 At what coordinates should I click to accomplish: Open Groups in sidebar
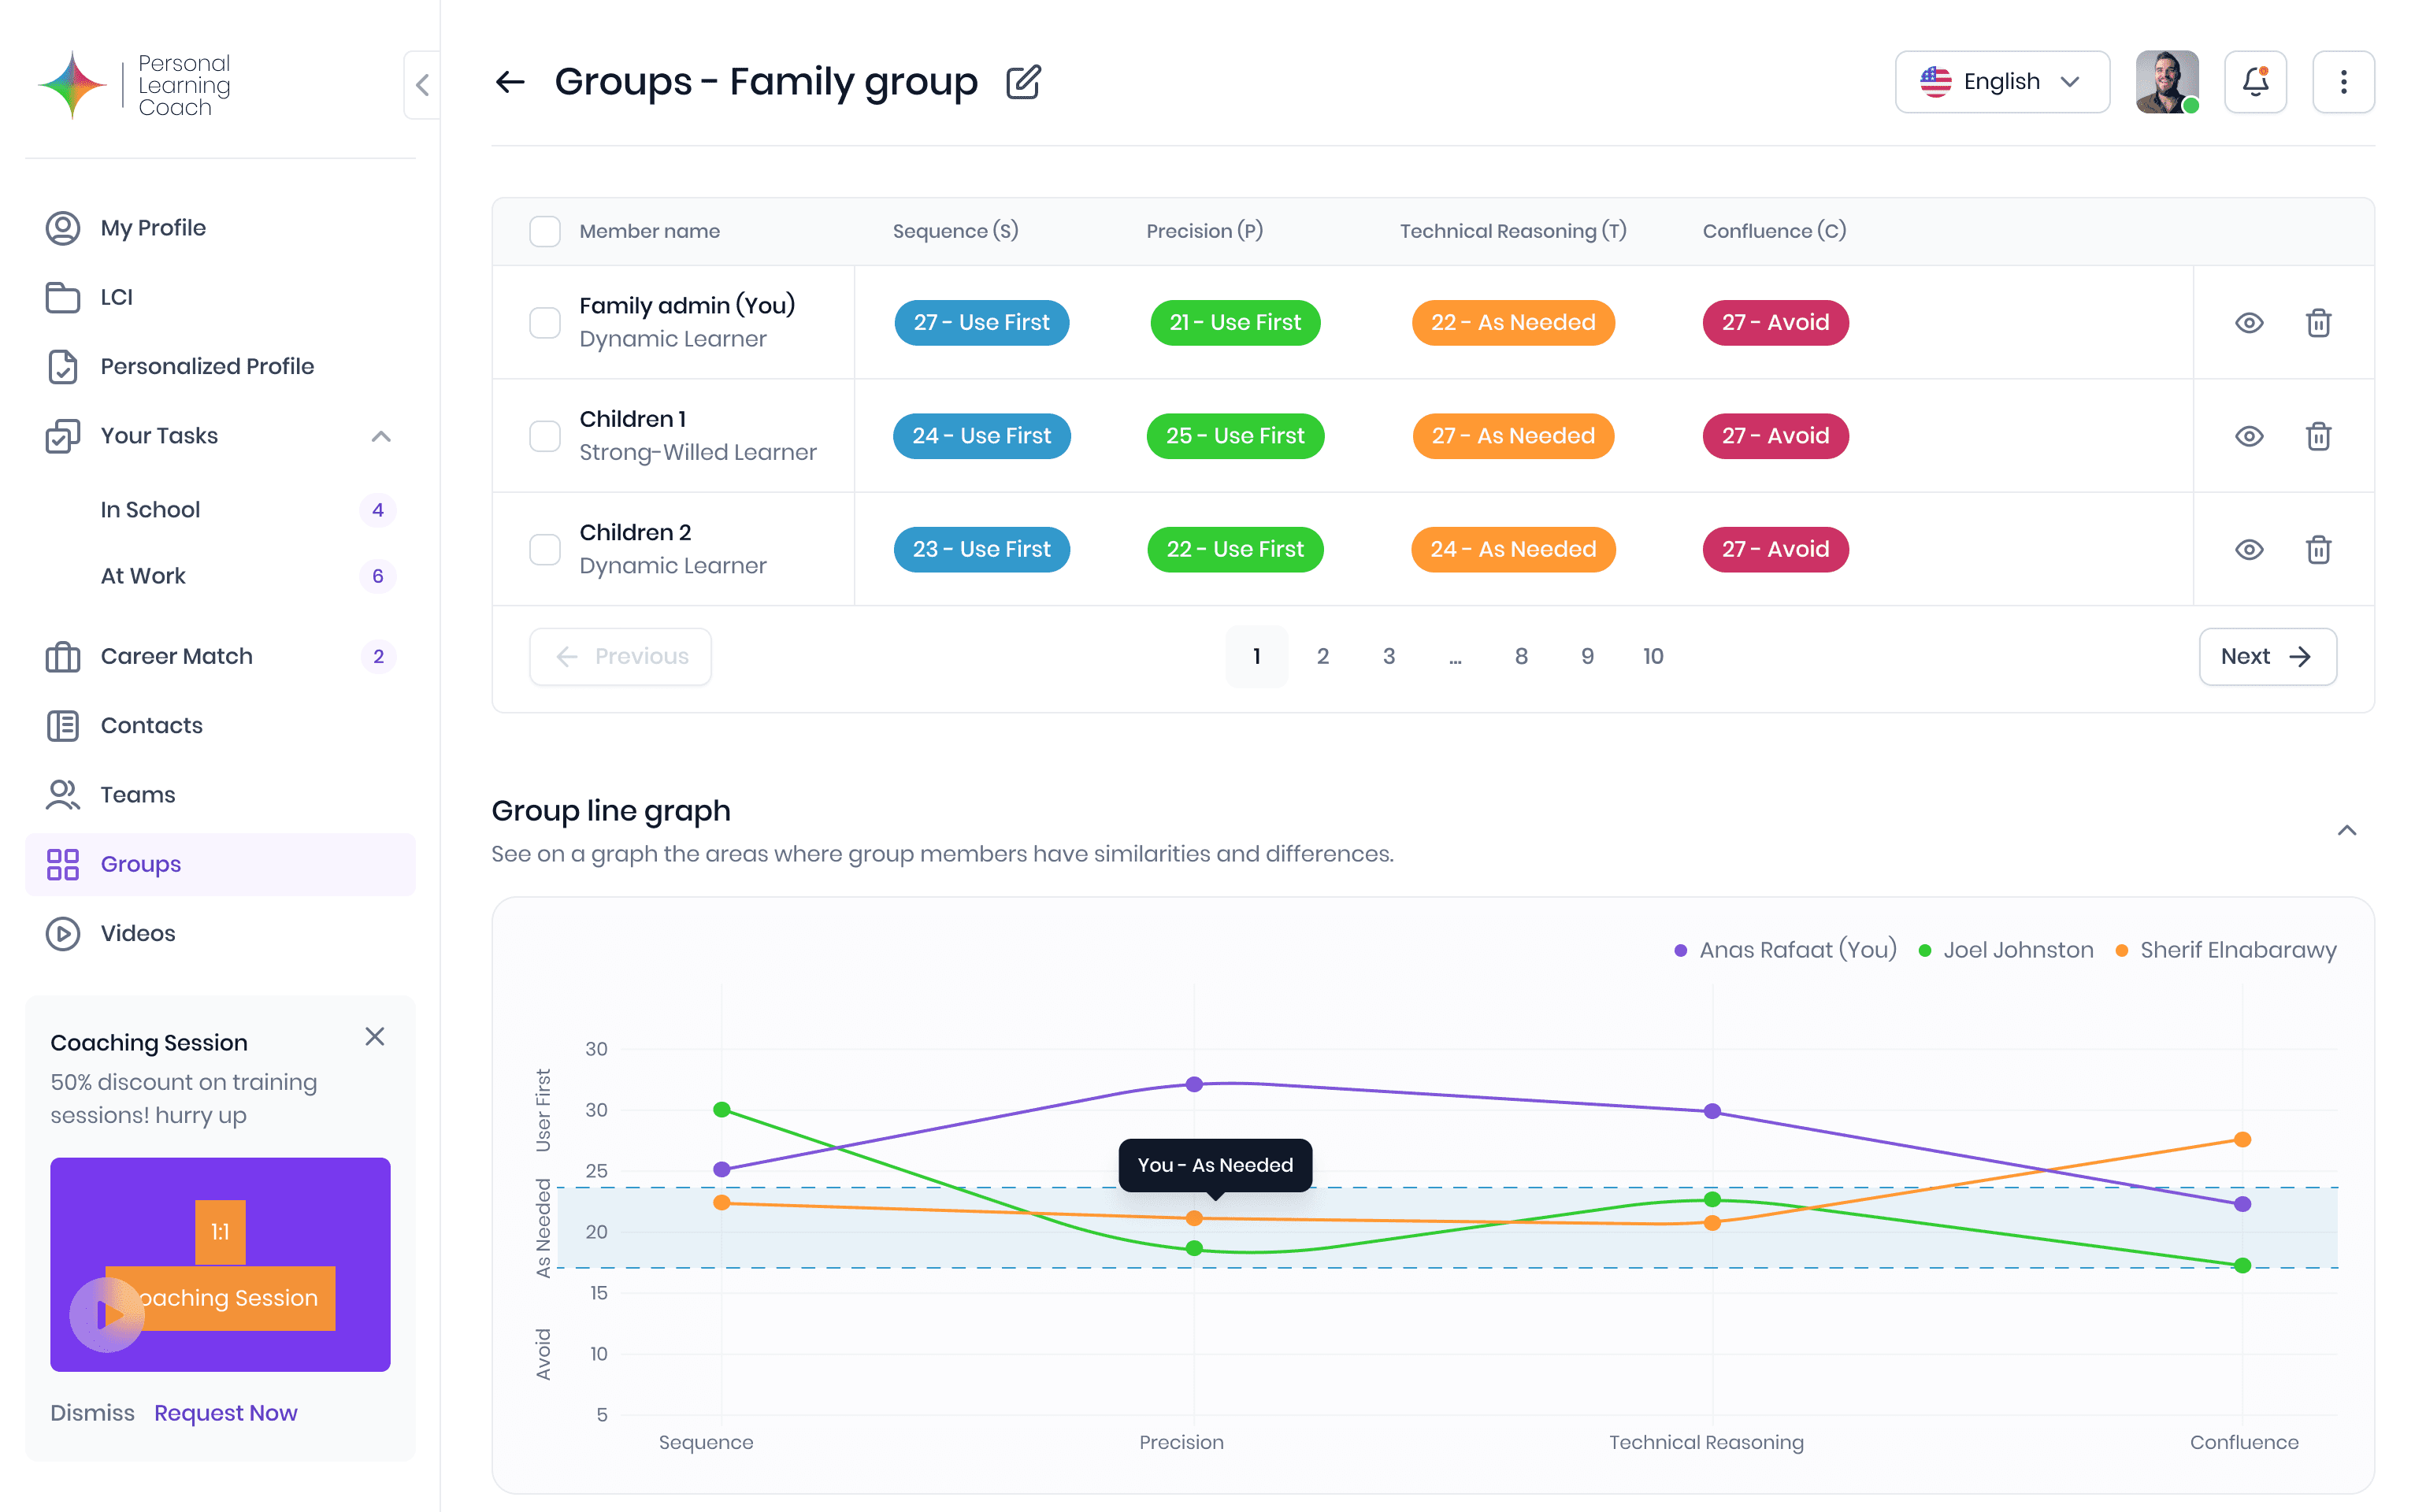coord(220,864)
